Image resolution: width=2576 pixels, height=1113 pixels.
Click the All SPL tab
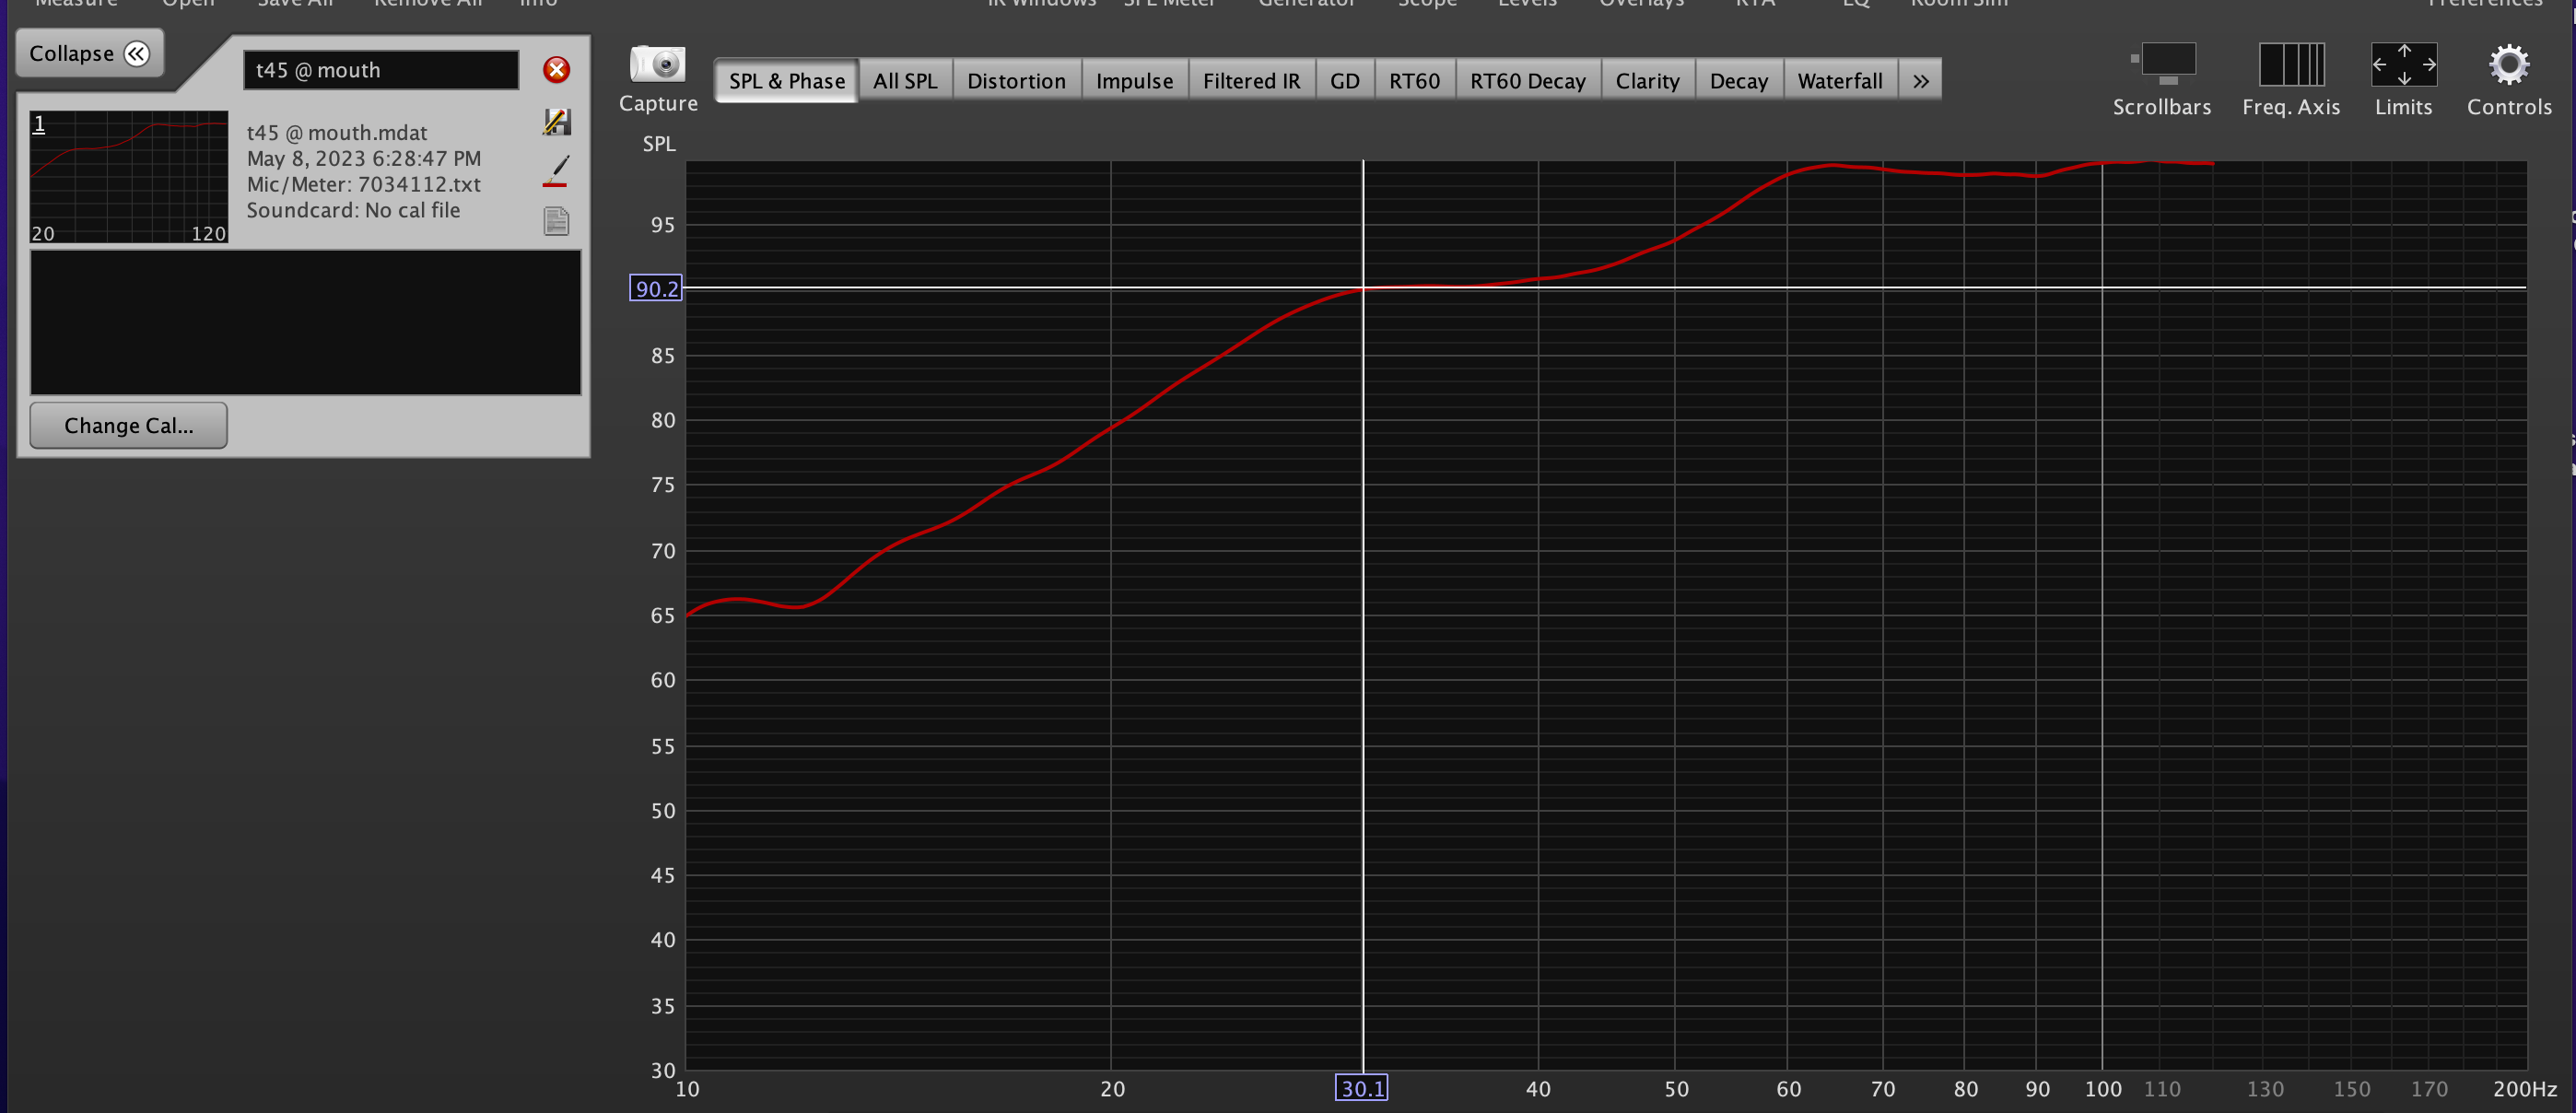(x=905, y=81)
